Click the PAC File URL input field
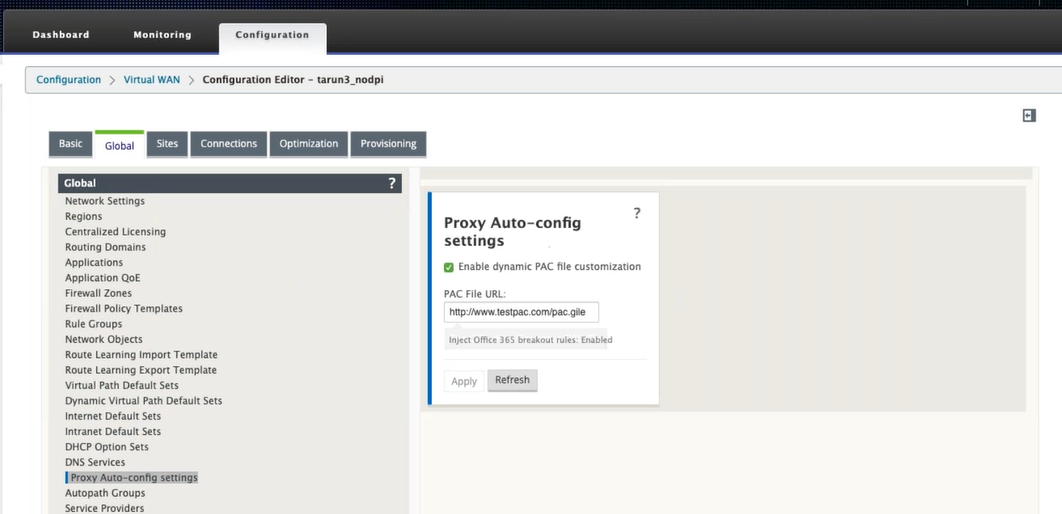Image resolution: width=1062 pixels, height=514 pixels. coord(522,312)
